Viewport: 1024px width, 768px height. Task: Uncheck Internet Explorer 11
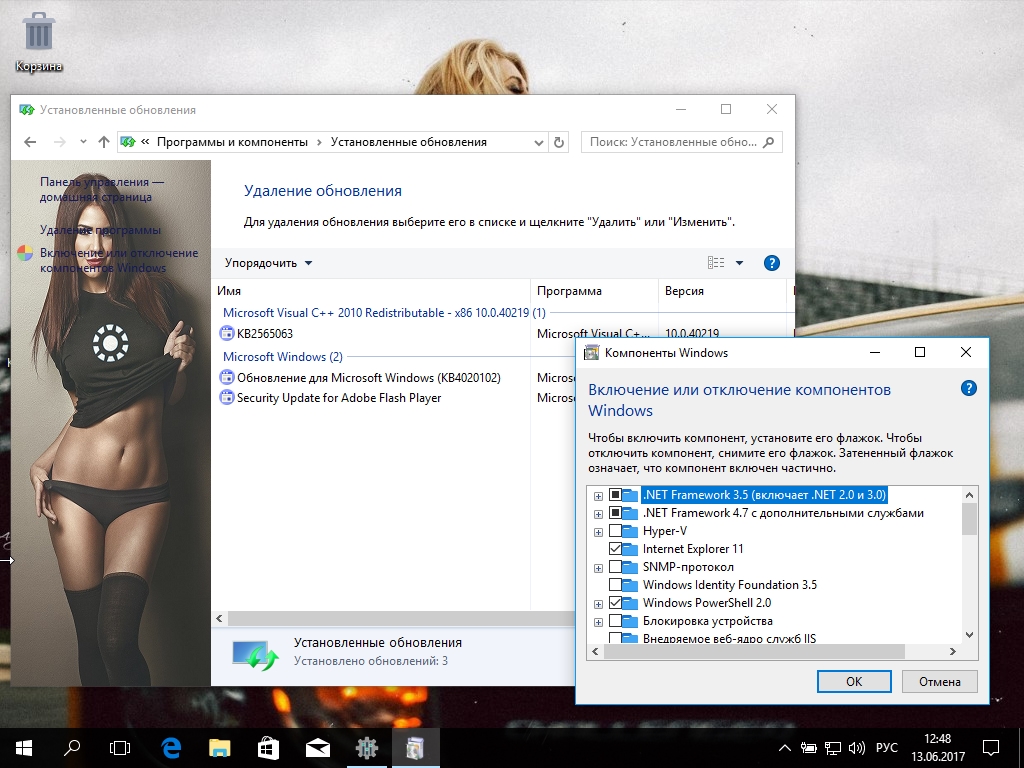coord(615,549)
